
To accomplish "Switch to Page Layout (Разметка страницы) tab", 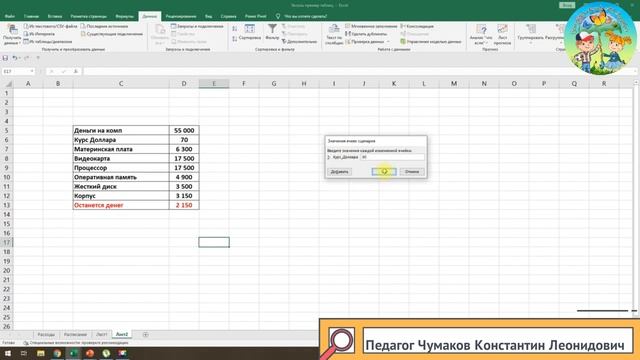I will [x=89, y=16].
